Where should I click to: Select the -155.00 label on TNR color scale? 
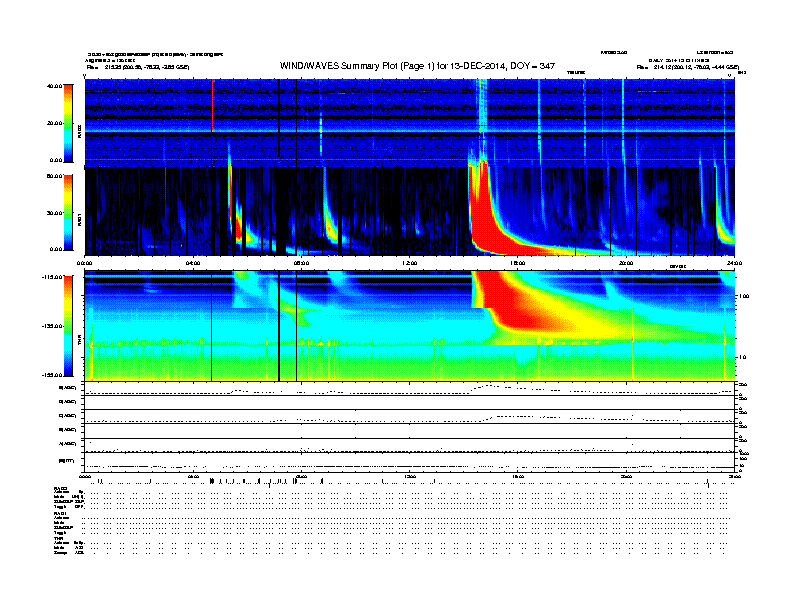(52, 375)
